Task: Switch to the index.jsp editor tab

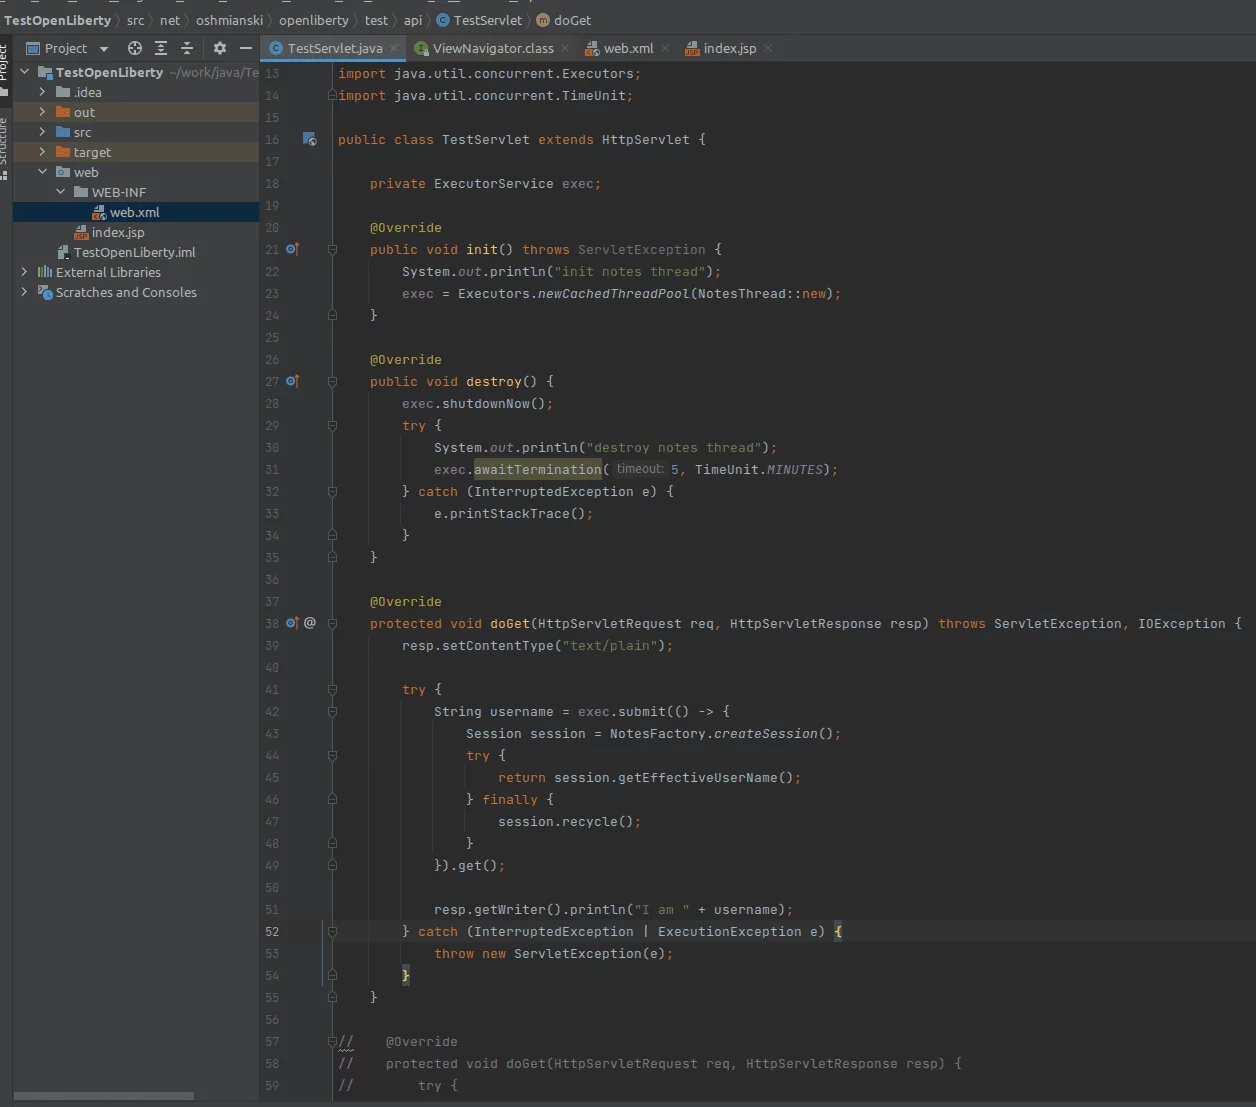Action: tap(729, 48)
